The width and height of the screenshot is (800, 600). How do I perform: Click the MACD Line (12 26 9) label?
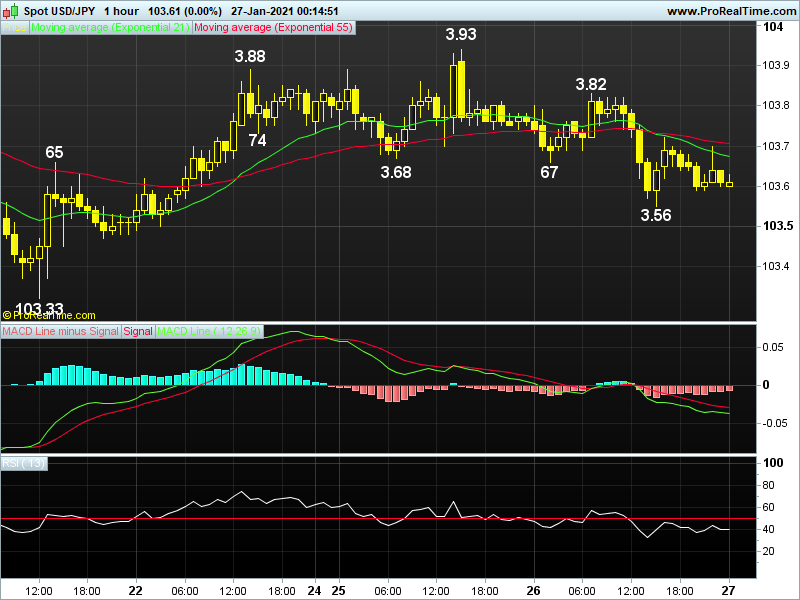[x=209, y=331]
